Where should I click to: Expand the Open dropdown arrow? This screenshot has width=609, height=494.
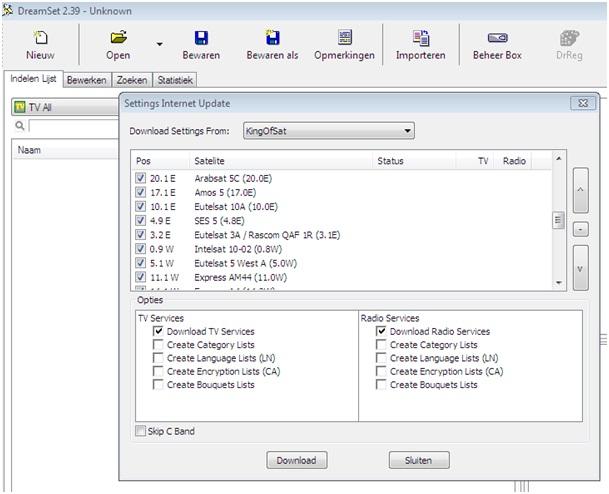click(x=159, y=44)
